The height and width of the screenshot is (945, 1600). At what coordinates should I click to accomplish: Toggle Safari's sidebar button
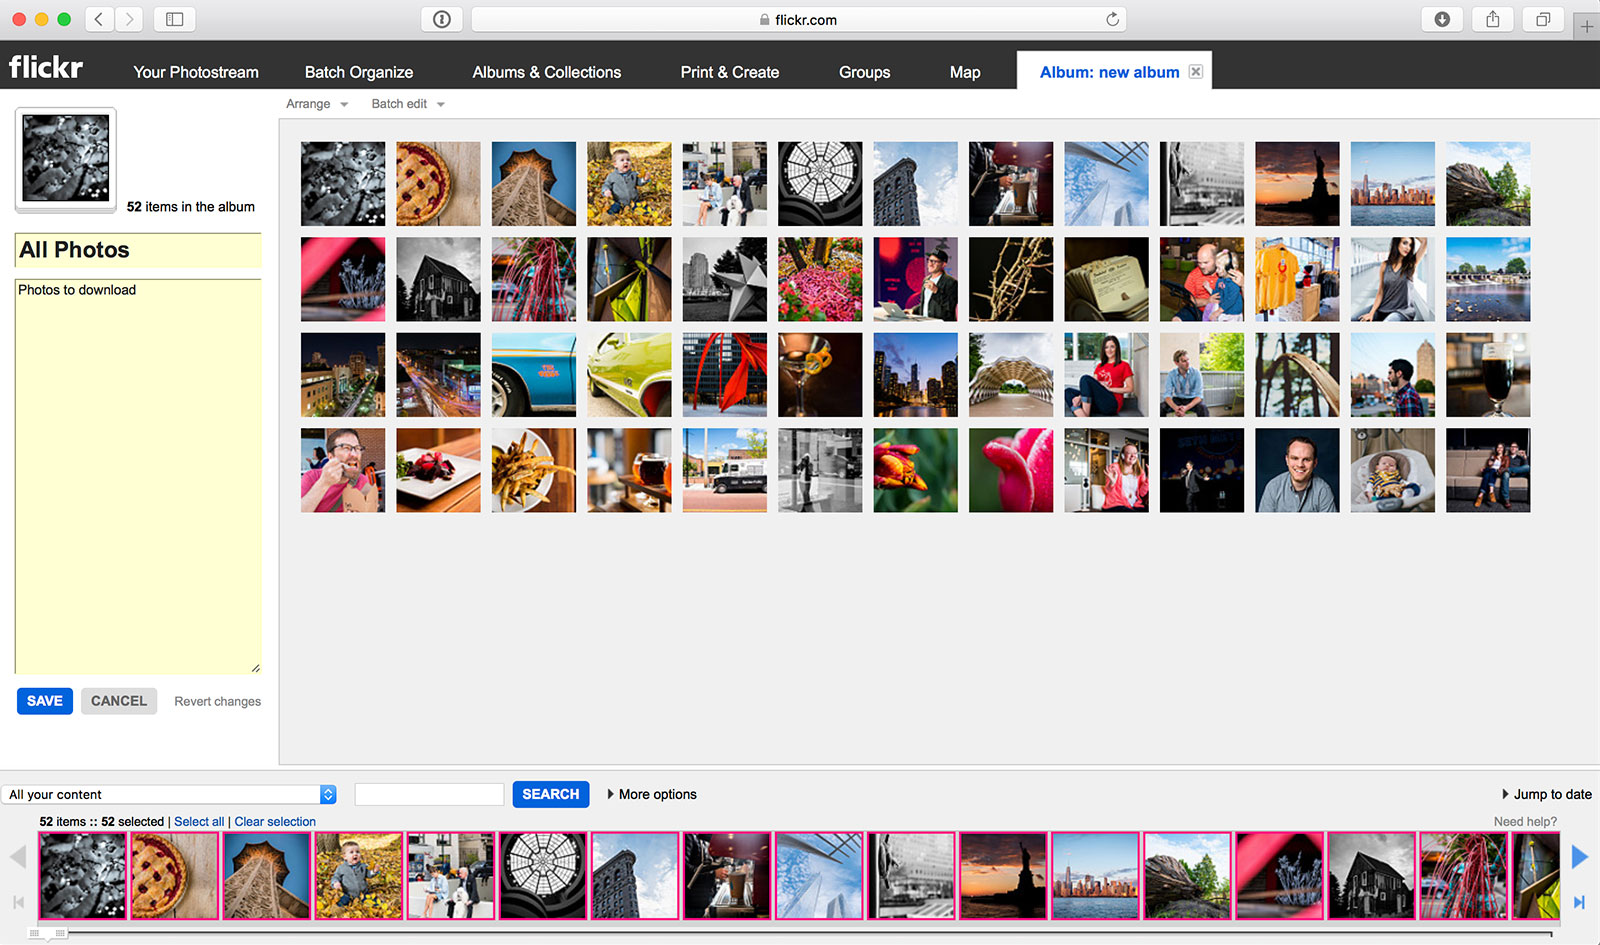[x=175, y=19]
